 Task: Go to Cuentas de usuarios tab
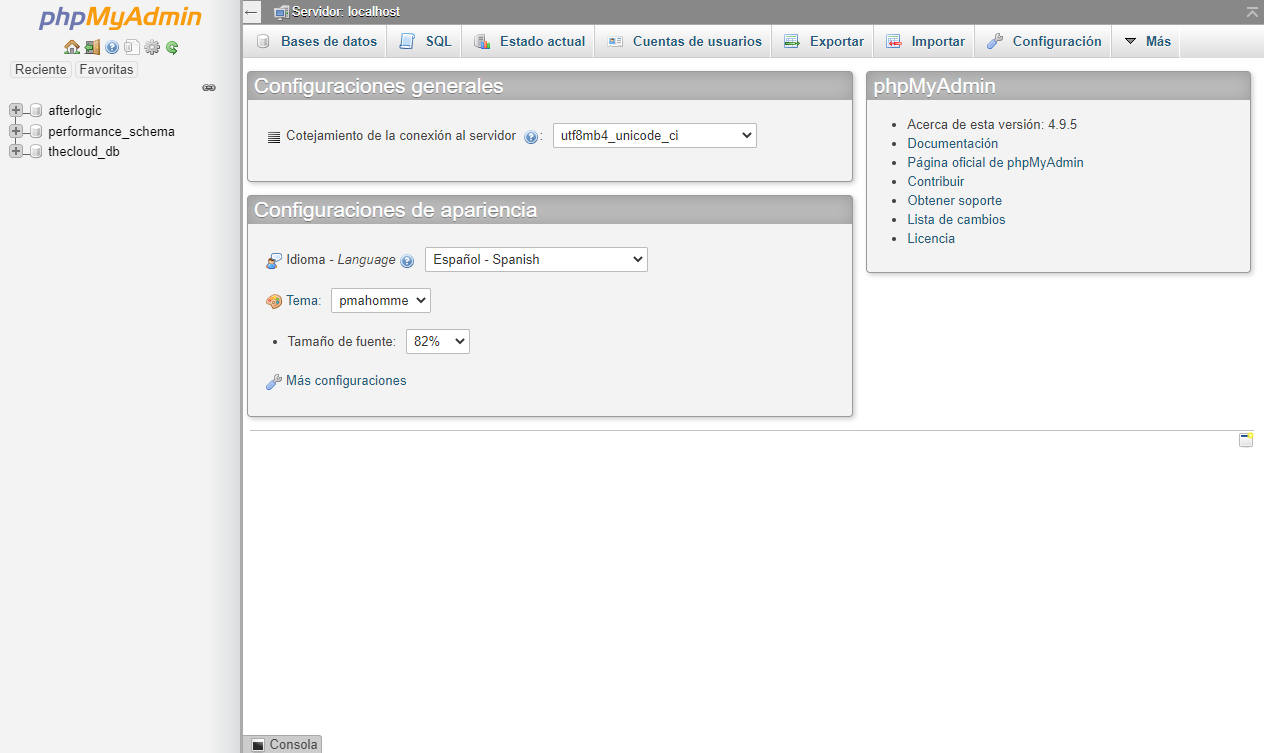[x=683, y=41]
